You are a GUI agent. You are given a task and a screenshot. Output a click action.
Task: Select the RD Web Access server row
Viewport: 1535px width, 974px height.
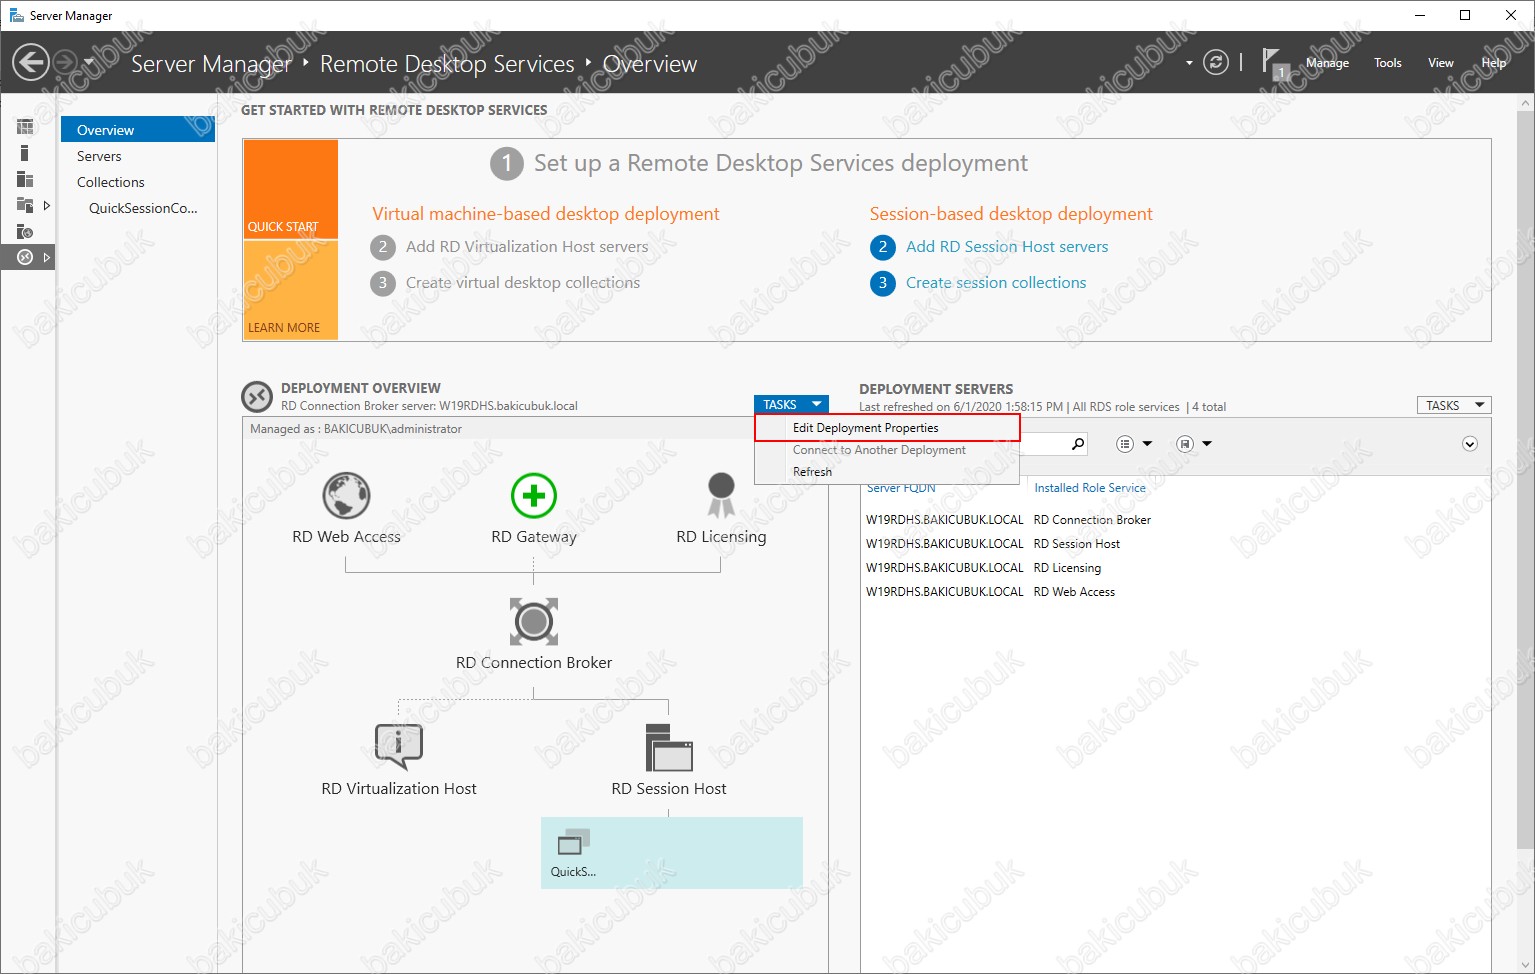[1176, 592]
